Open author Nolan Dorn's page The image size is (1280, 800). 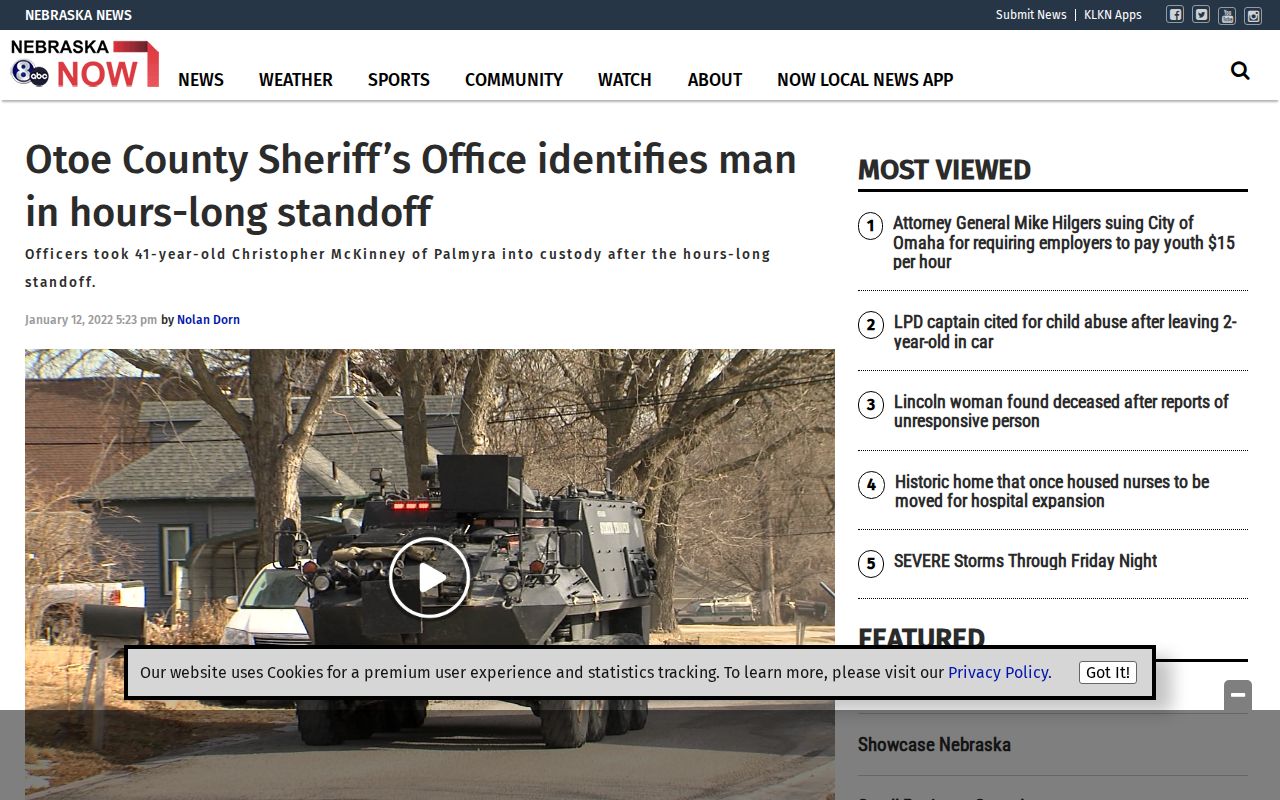tap(208, 320)
